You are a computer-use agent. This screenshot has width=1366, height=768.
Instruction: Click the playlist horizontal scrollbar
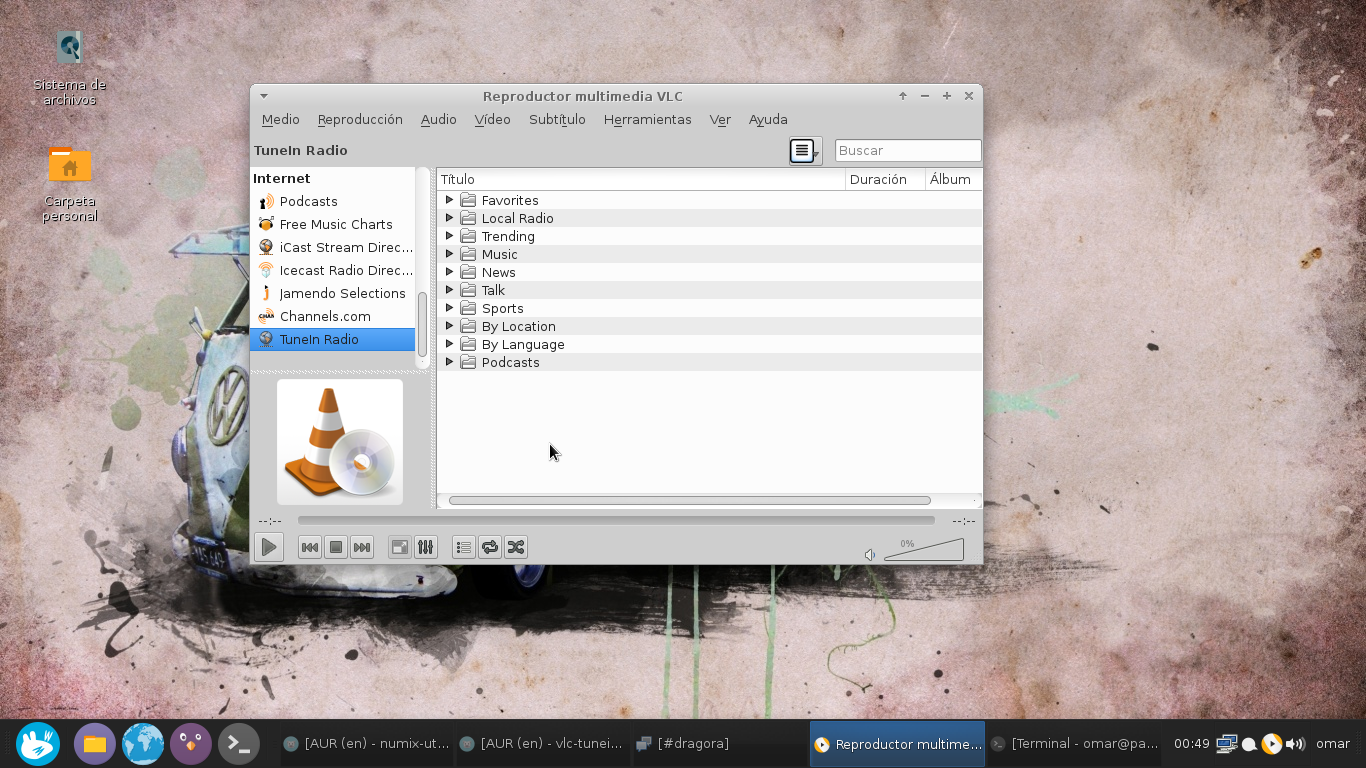pyautogui.click(x=690, y=500)
